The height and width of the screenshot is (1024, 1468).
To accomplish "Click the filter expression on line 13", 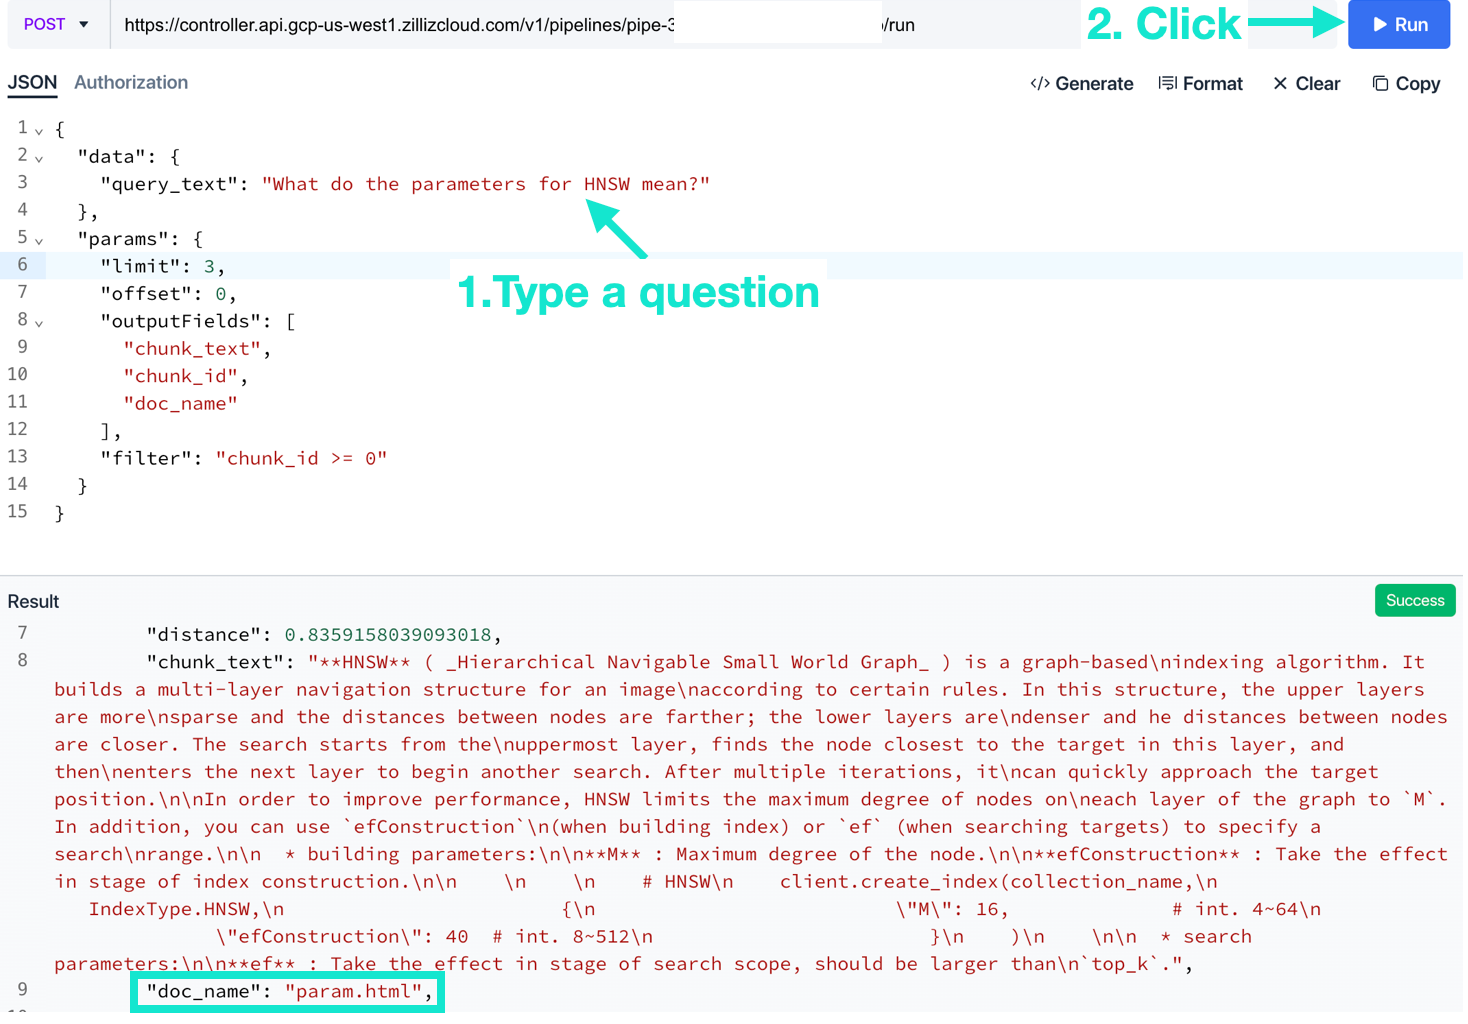I will coord(301,459).
